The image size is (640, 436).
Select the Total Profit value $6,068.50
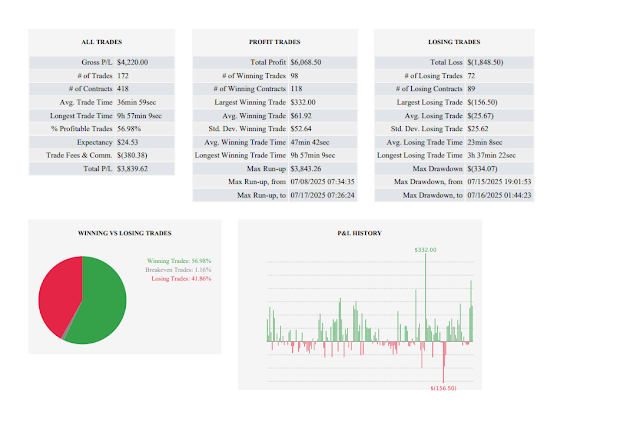click(306, 62)
